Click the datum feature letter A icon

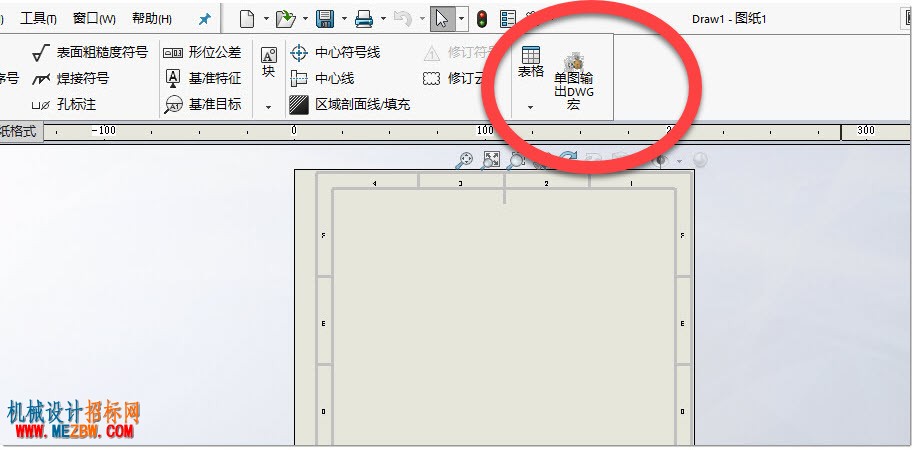click(x=173, y=78)
